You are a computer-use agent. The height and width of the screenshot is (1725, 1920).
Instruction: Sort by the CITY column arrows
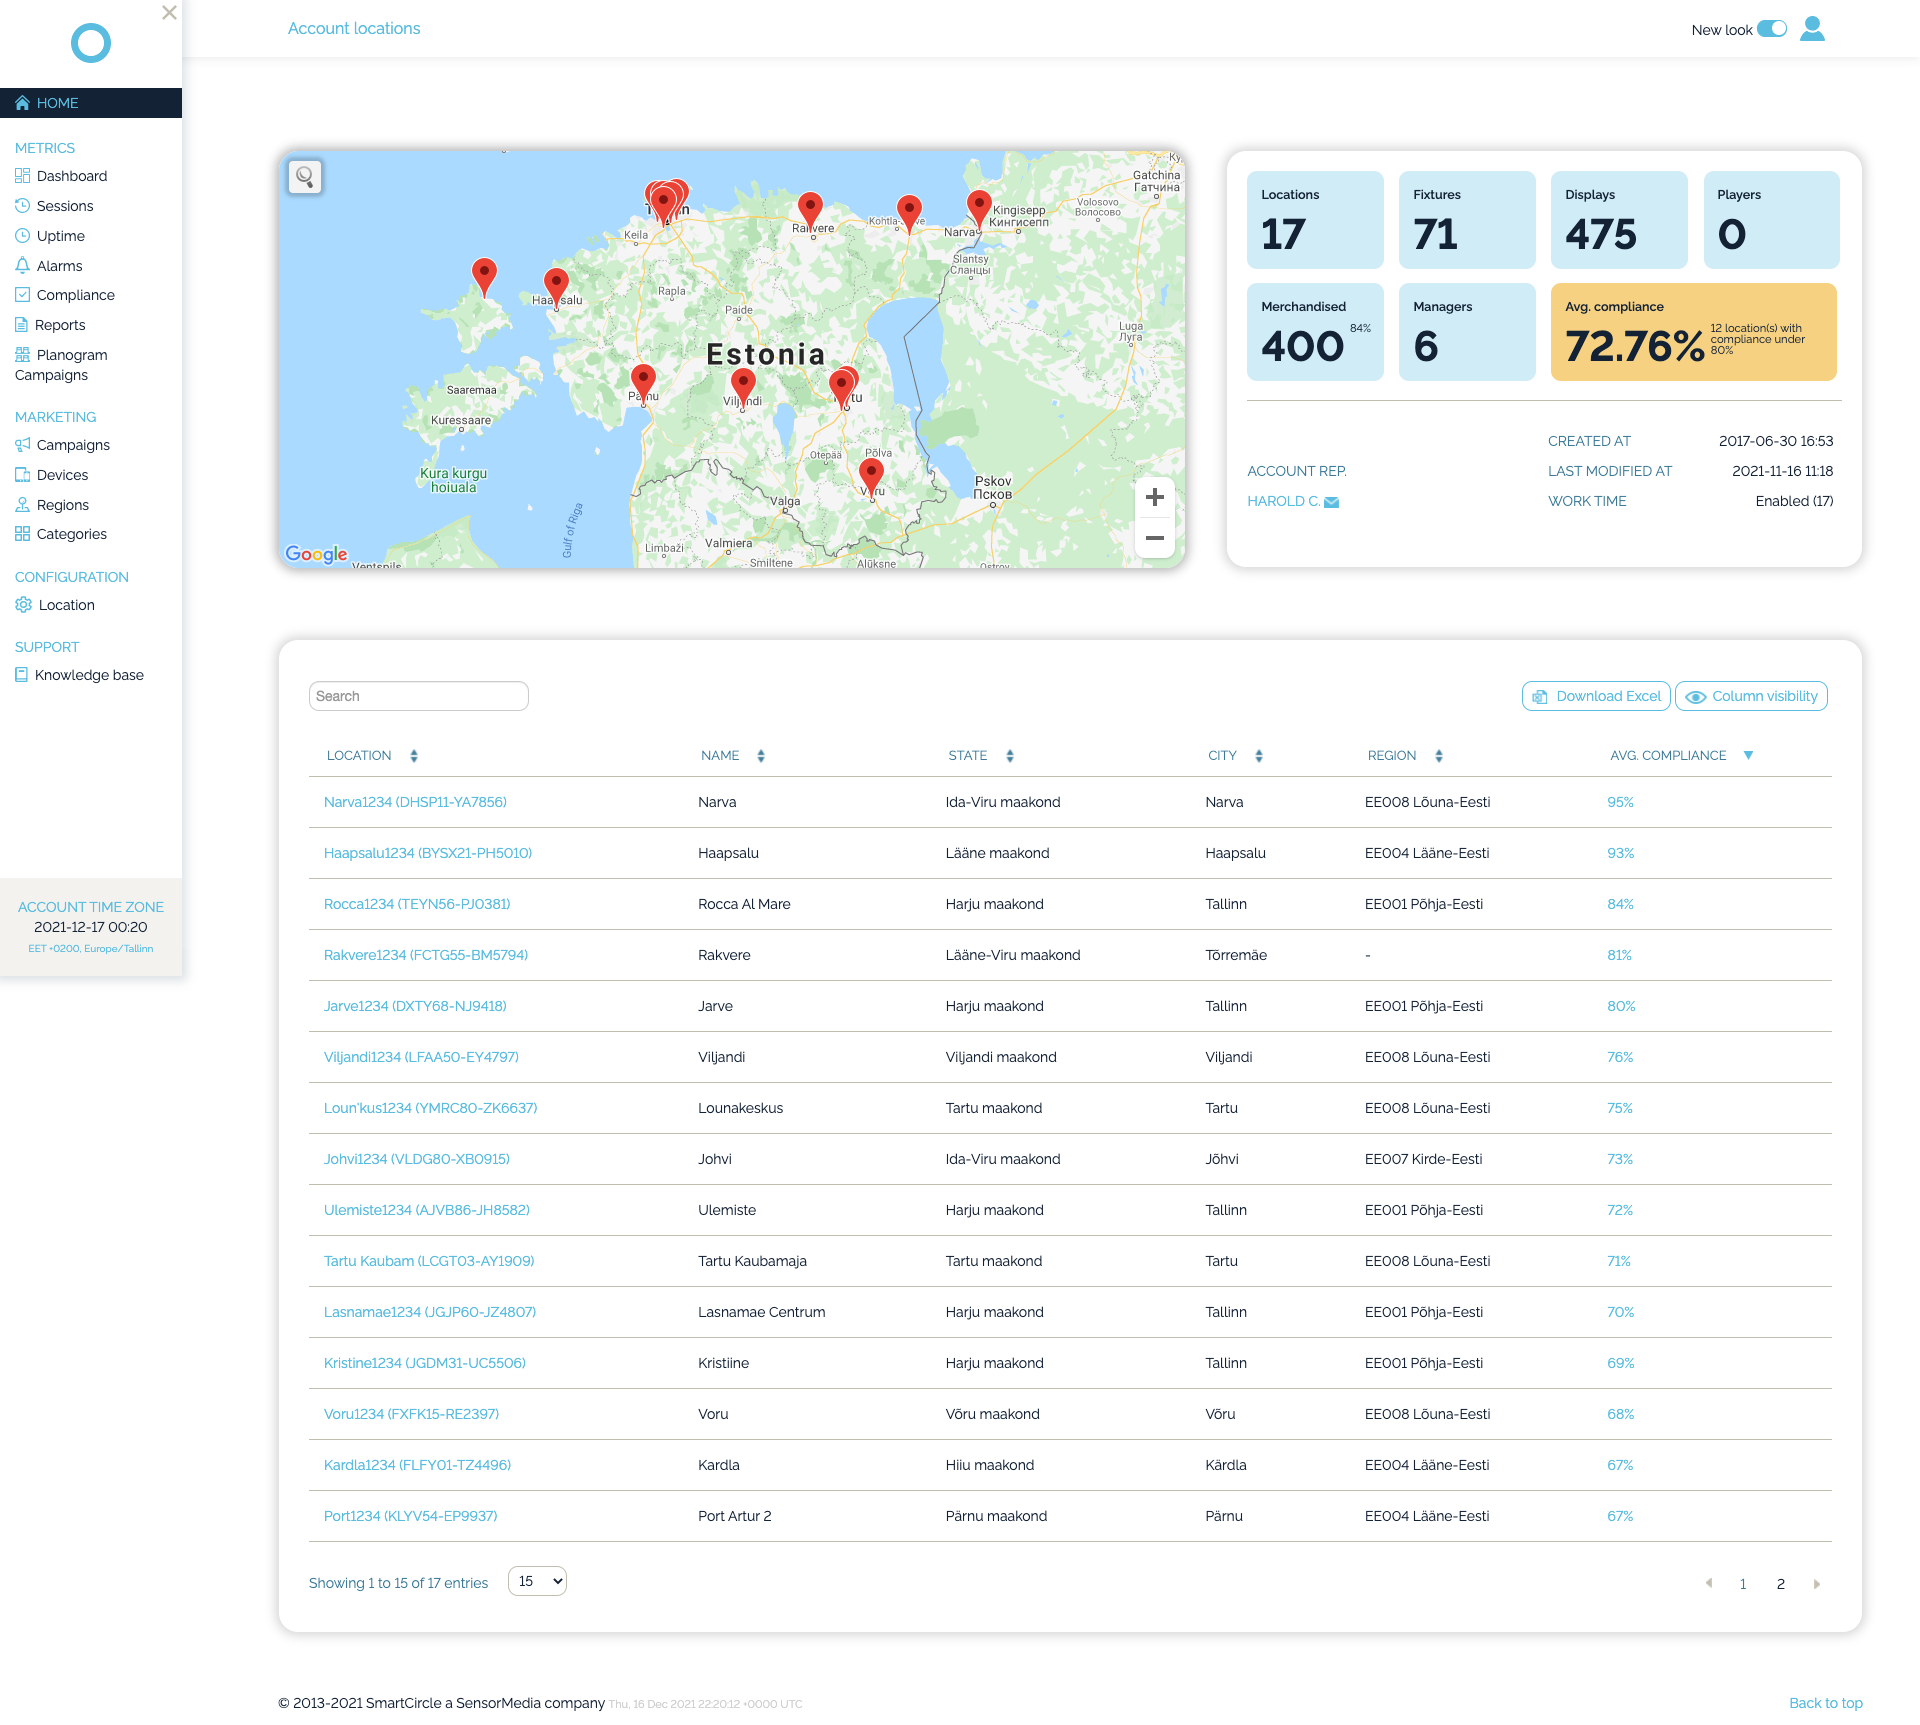1259,756
